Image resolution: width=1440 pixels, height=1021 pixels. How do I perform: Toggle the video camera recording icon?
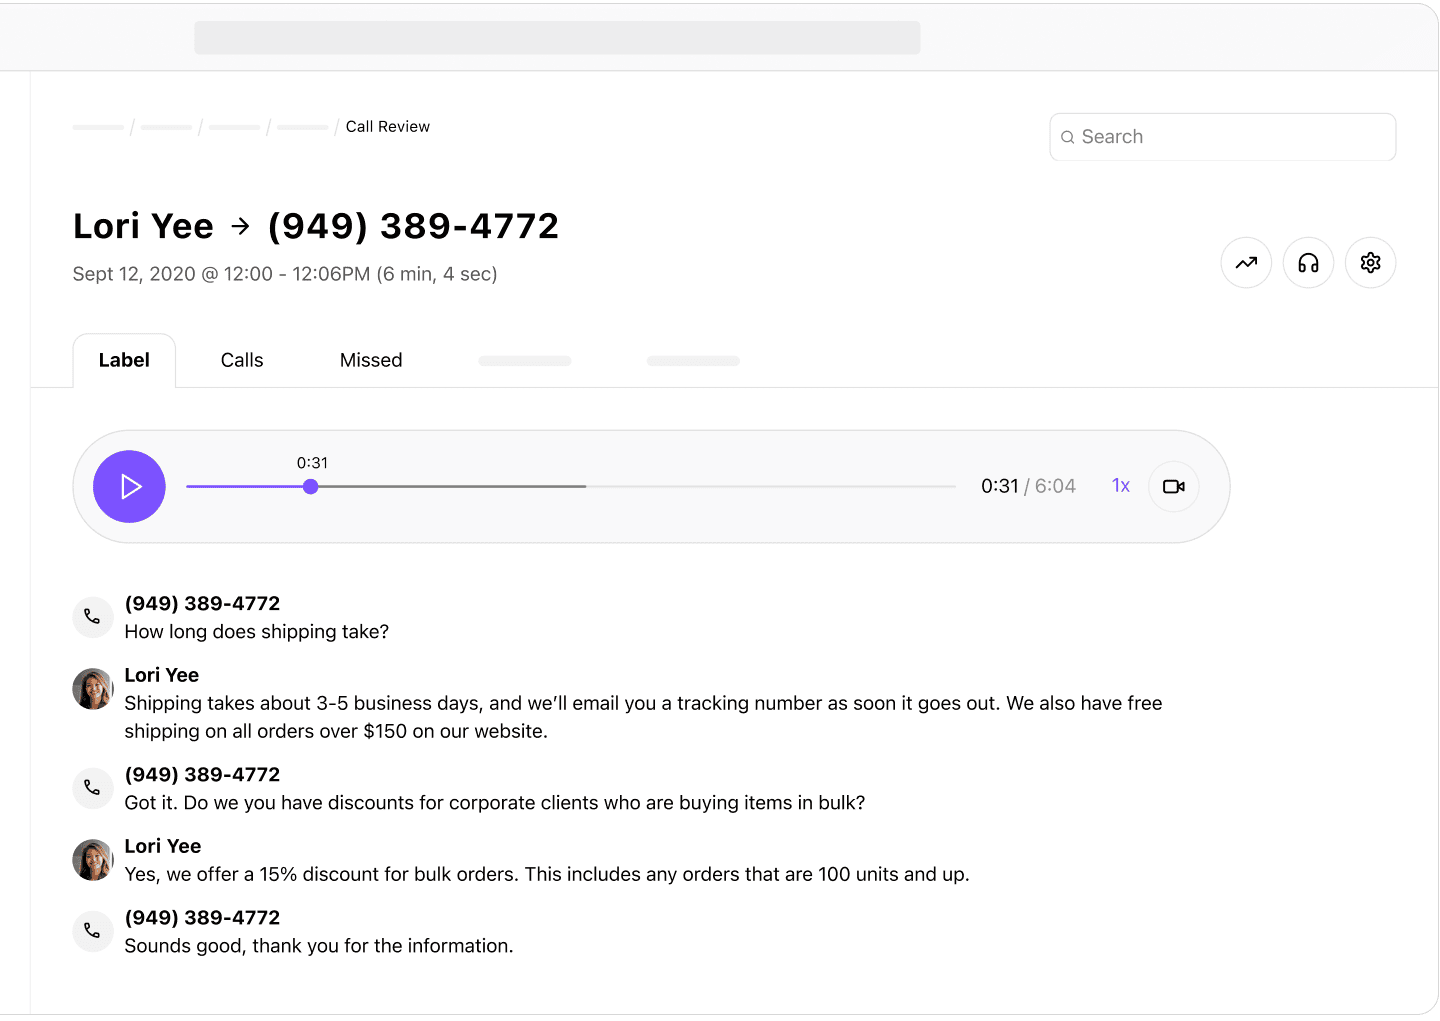tap(1173, 486)
